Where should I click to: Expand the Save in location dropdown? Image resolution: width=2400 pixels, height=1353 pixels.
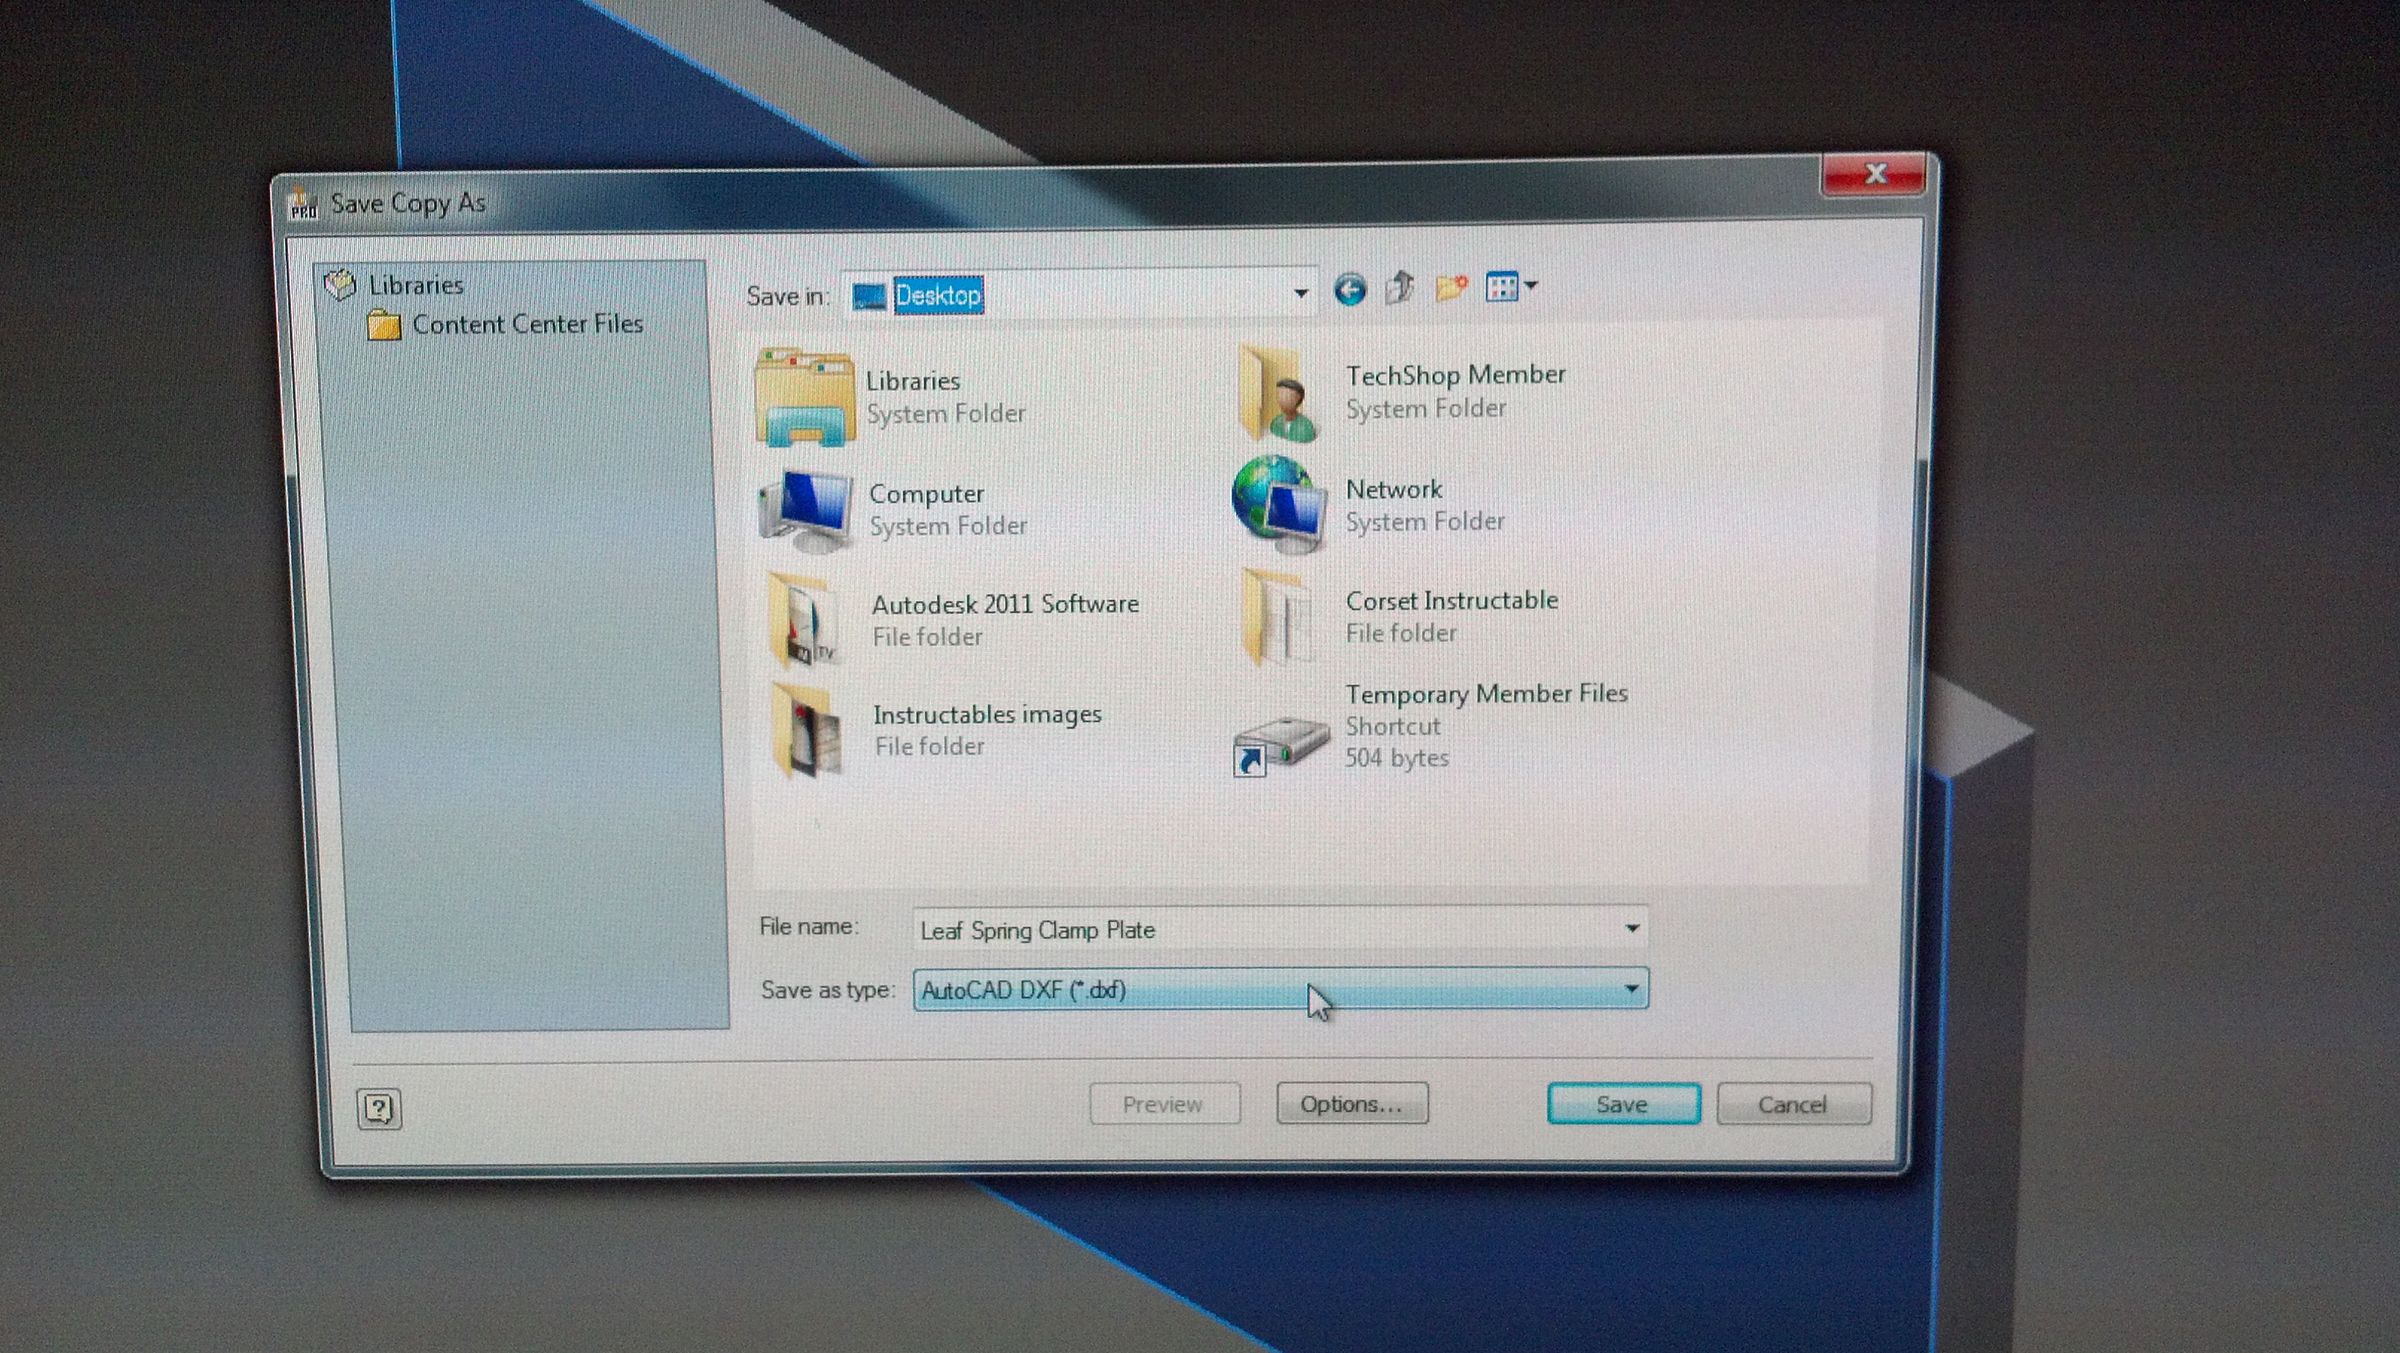1300,292
